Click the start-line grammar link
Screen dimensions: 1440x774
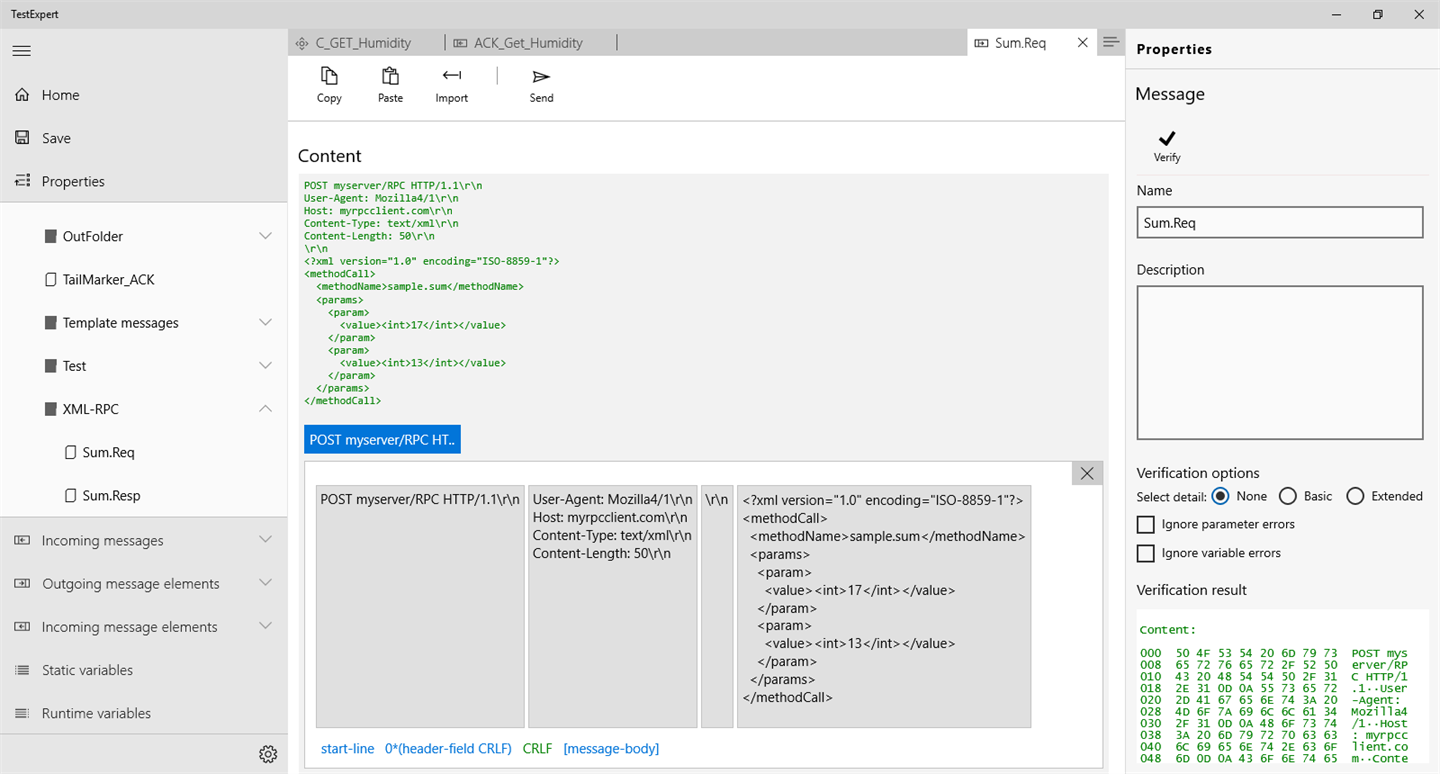coord(347,748)
